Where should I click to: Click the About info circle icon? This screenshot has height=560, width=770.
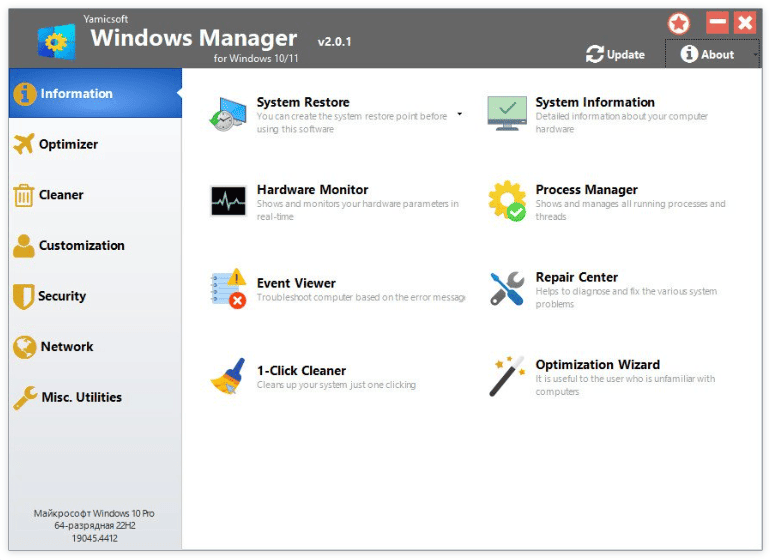tap(689, 54)
